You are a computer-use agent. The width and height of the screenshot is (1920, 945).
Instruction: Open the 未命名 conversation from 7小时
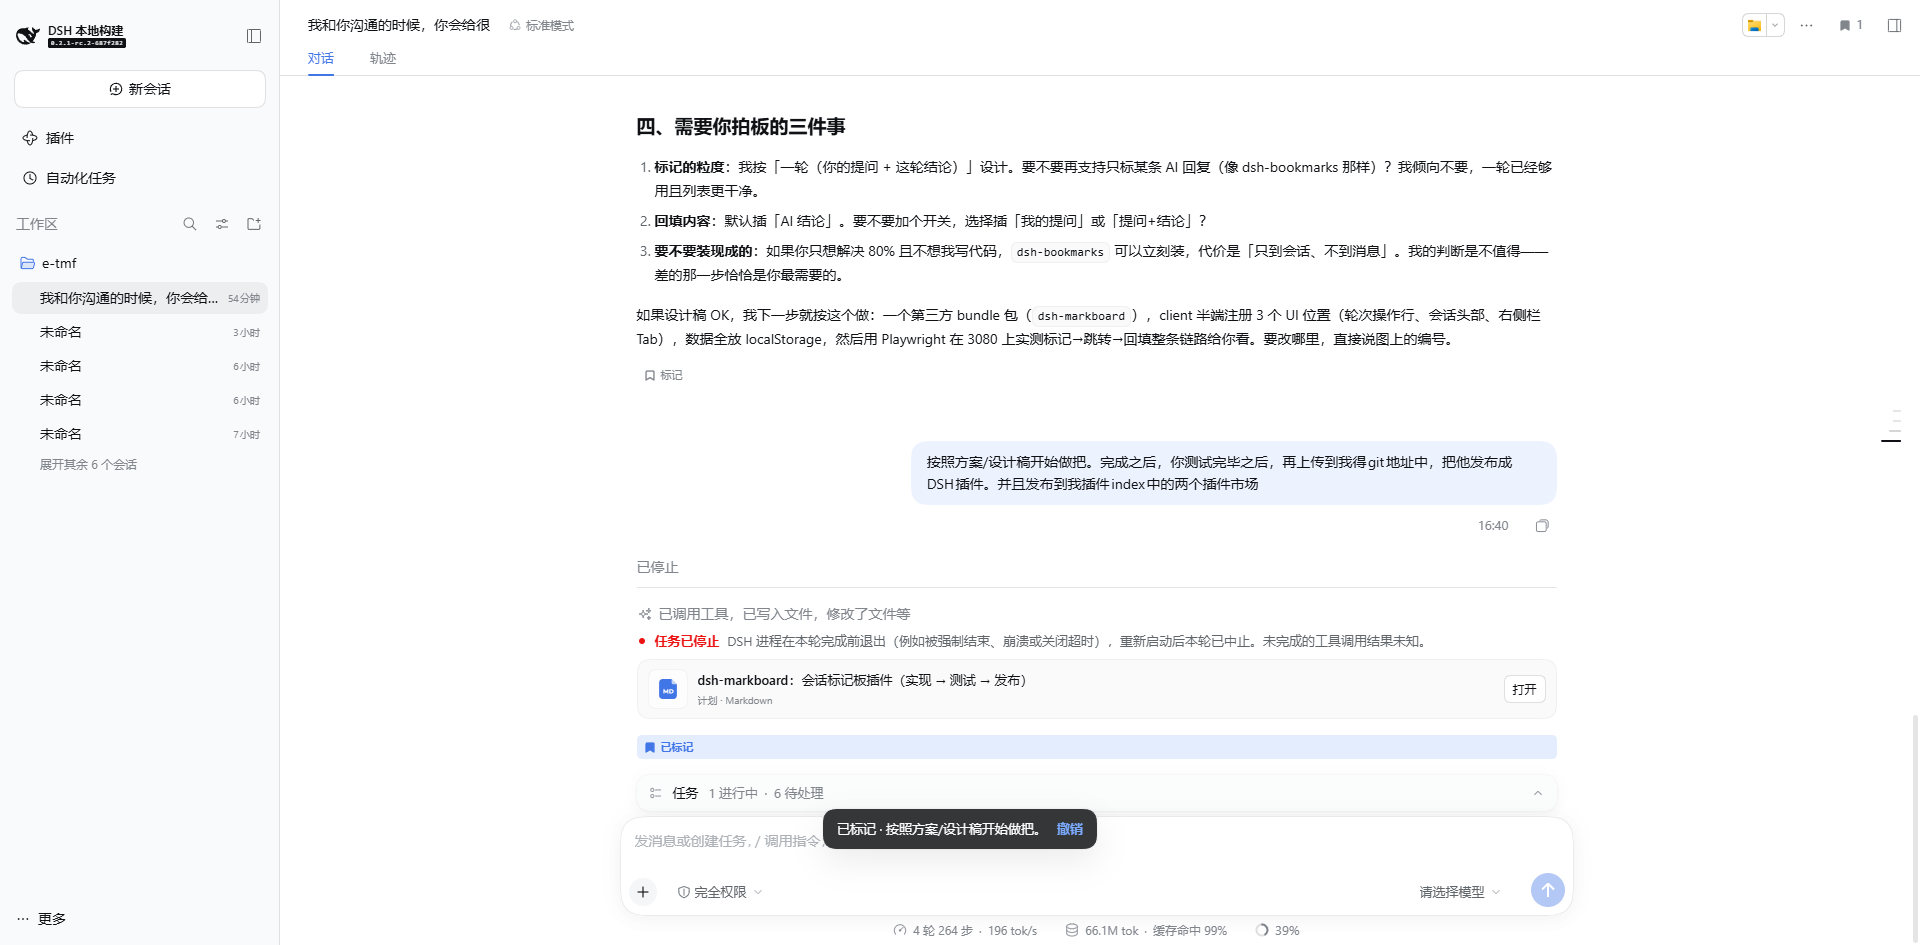coord(140,434)
